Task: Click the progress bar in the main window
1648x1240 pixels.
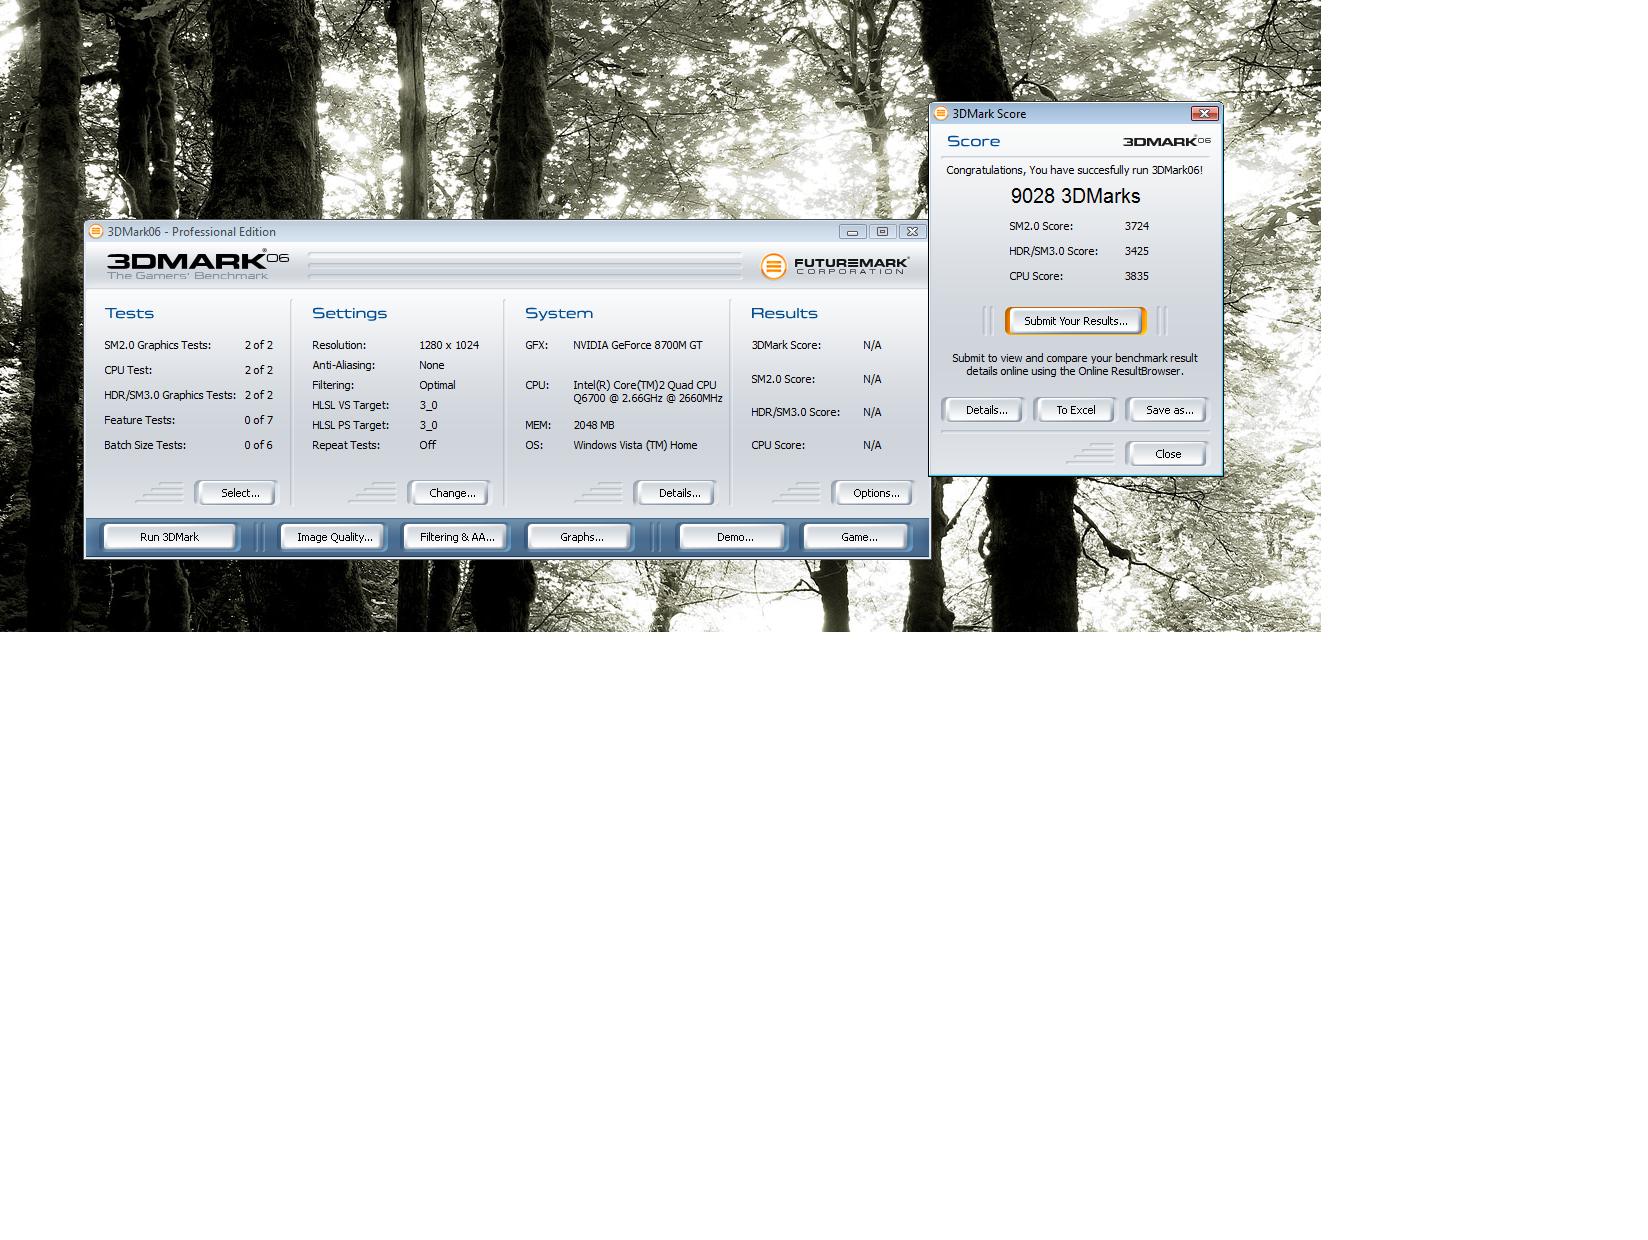Action: 525,265
